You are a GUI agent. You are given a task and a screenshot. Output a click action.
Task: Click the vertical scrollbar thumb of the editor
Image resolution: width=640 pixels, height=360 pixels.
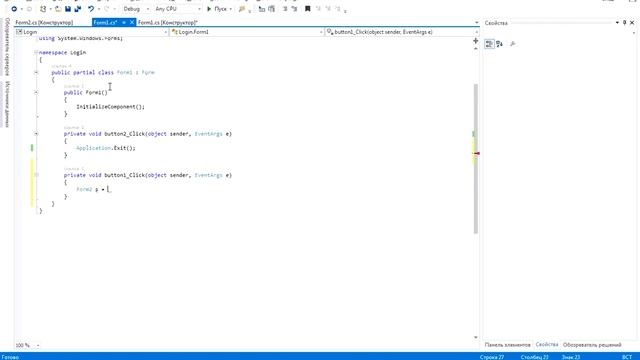476,158
